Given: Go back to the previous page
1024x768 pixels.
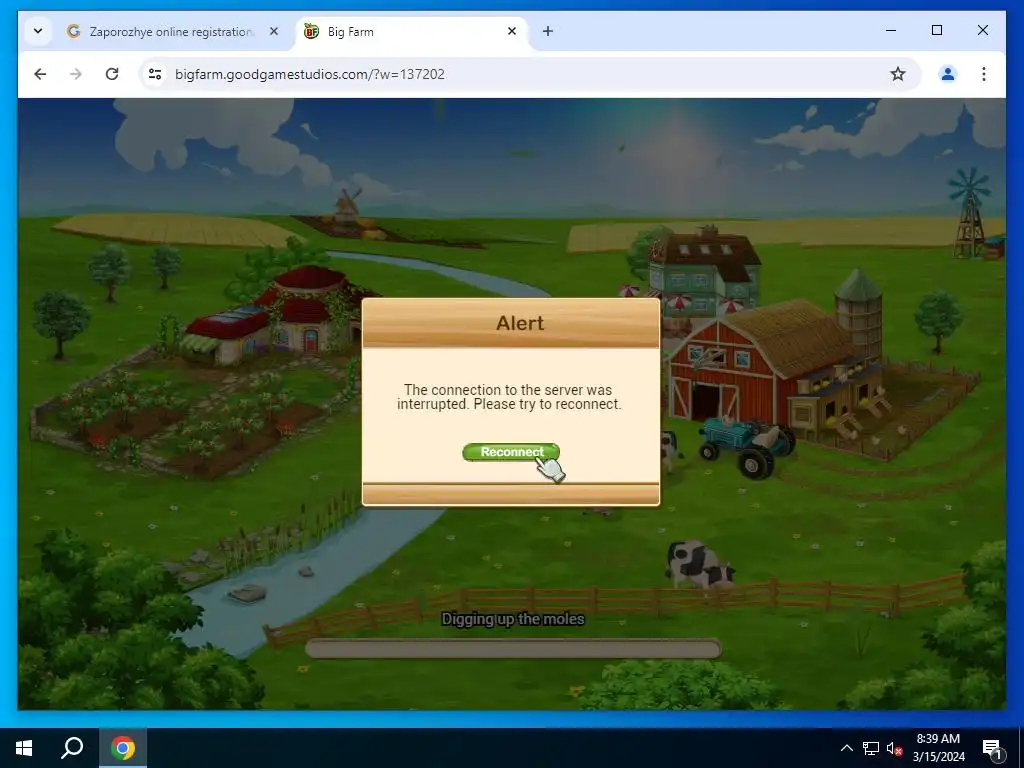Looking at the screenshot, I should (x=40, y=74).
